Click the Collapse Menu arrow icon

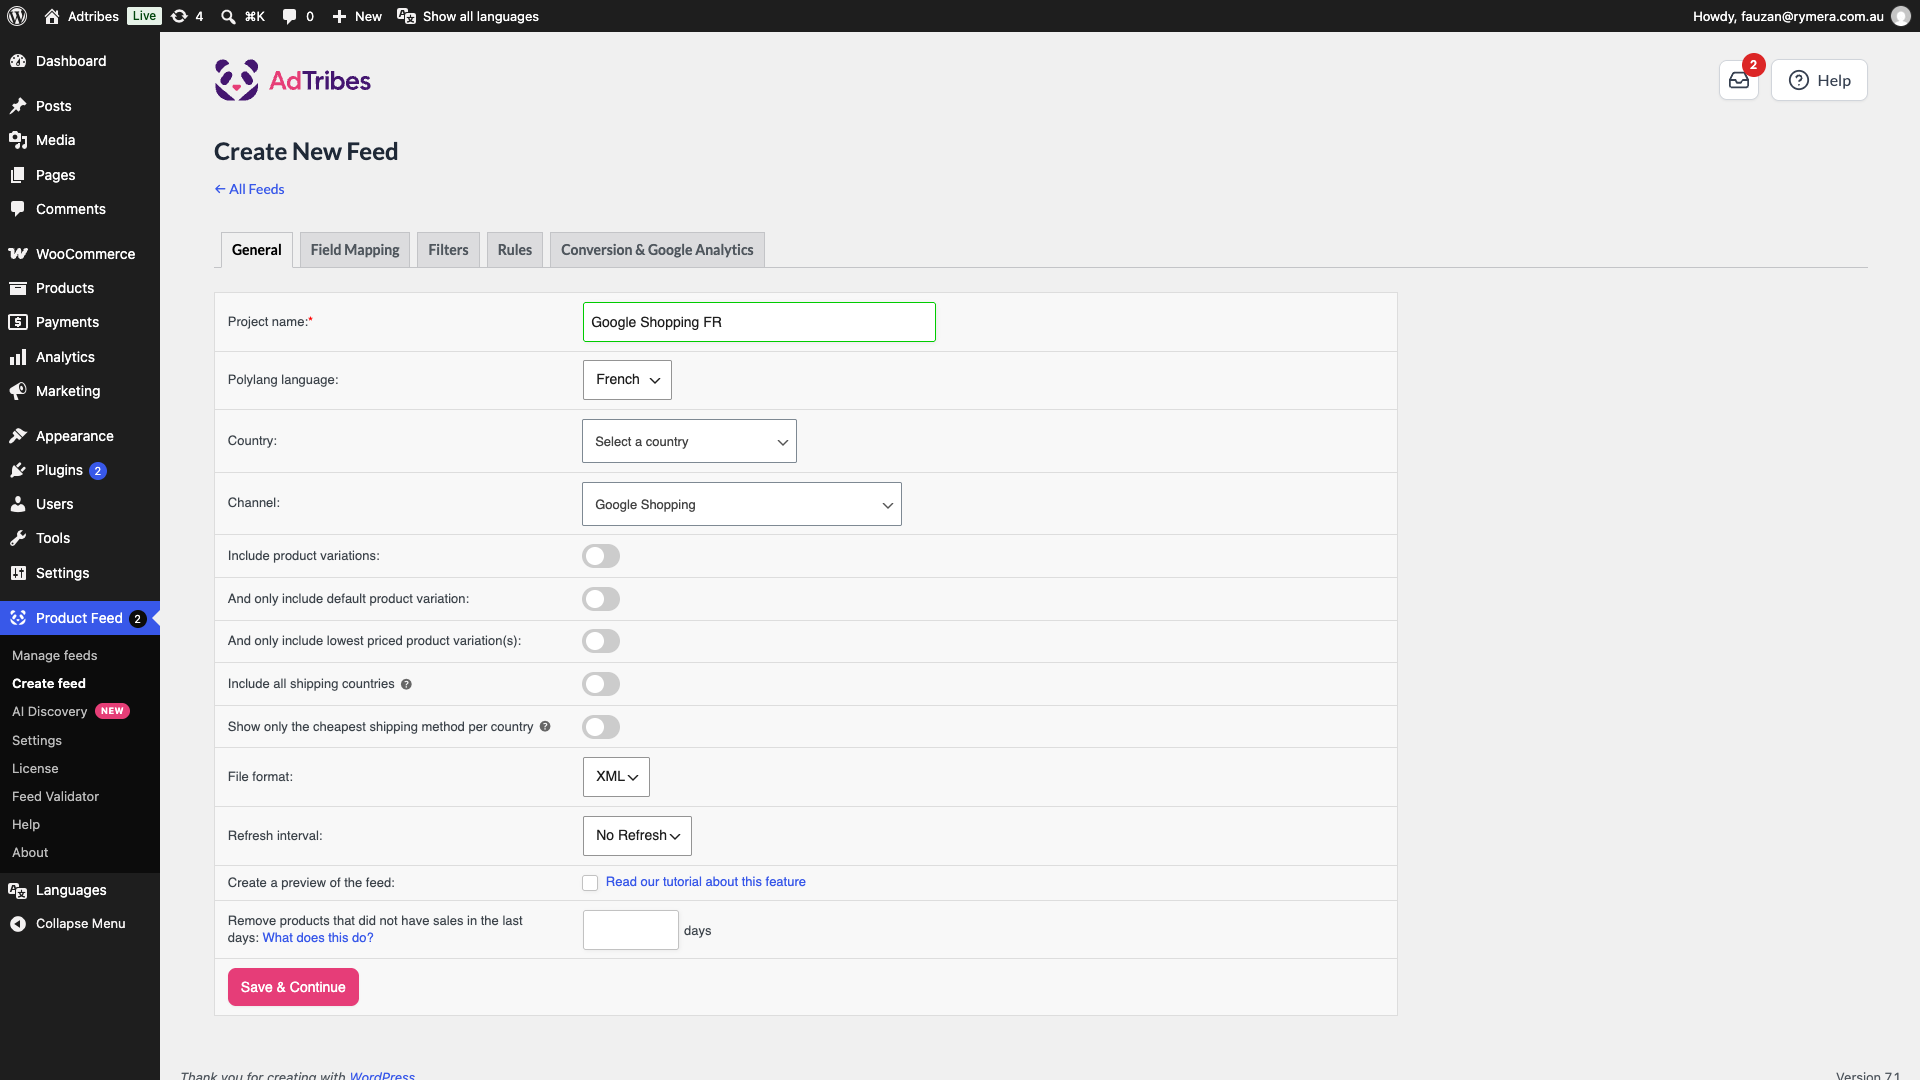pyautogui.click(x=18, y=924)
